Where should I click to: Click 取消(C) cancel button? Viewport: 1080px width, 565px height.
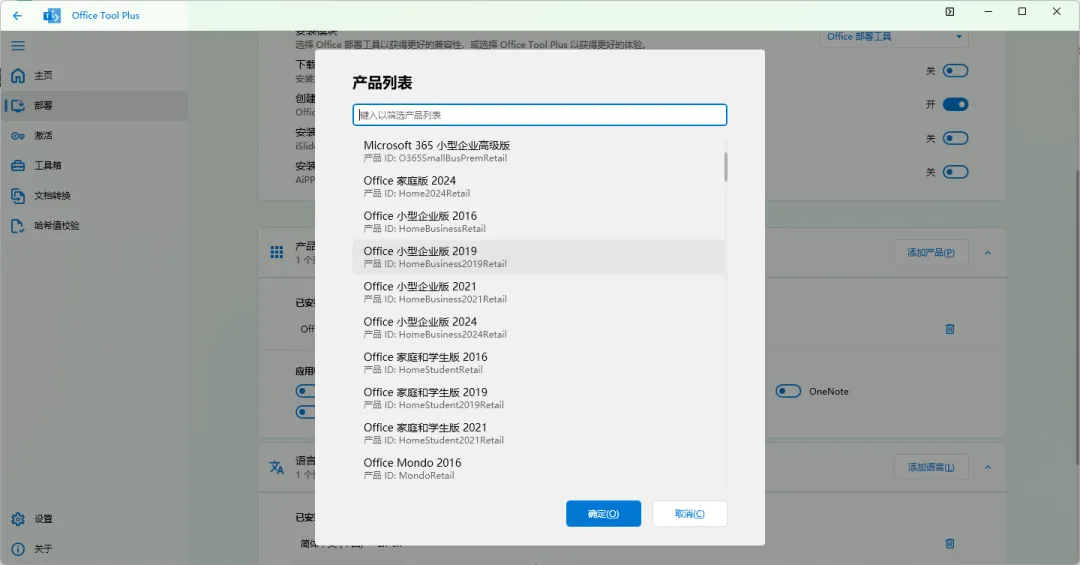(x=689, y=513)
